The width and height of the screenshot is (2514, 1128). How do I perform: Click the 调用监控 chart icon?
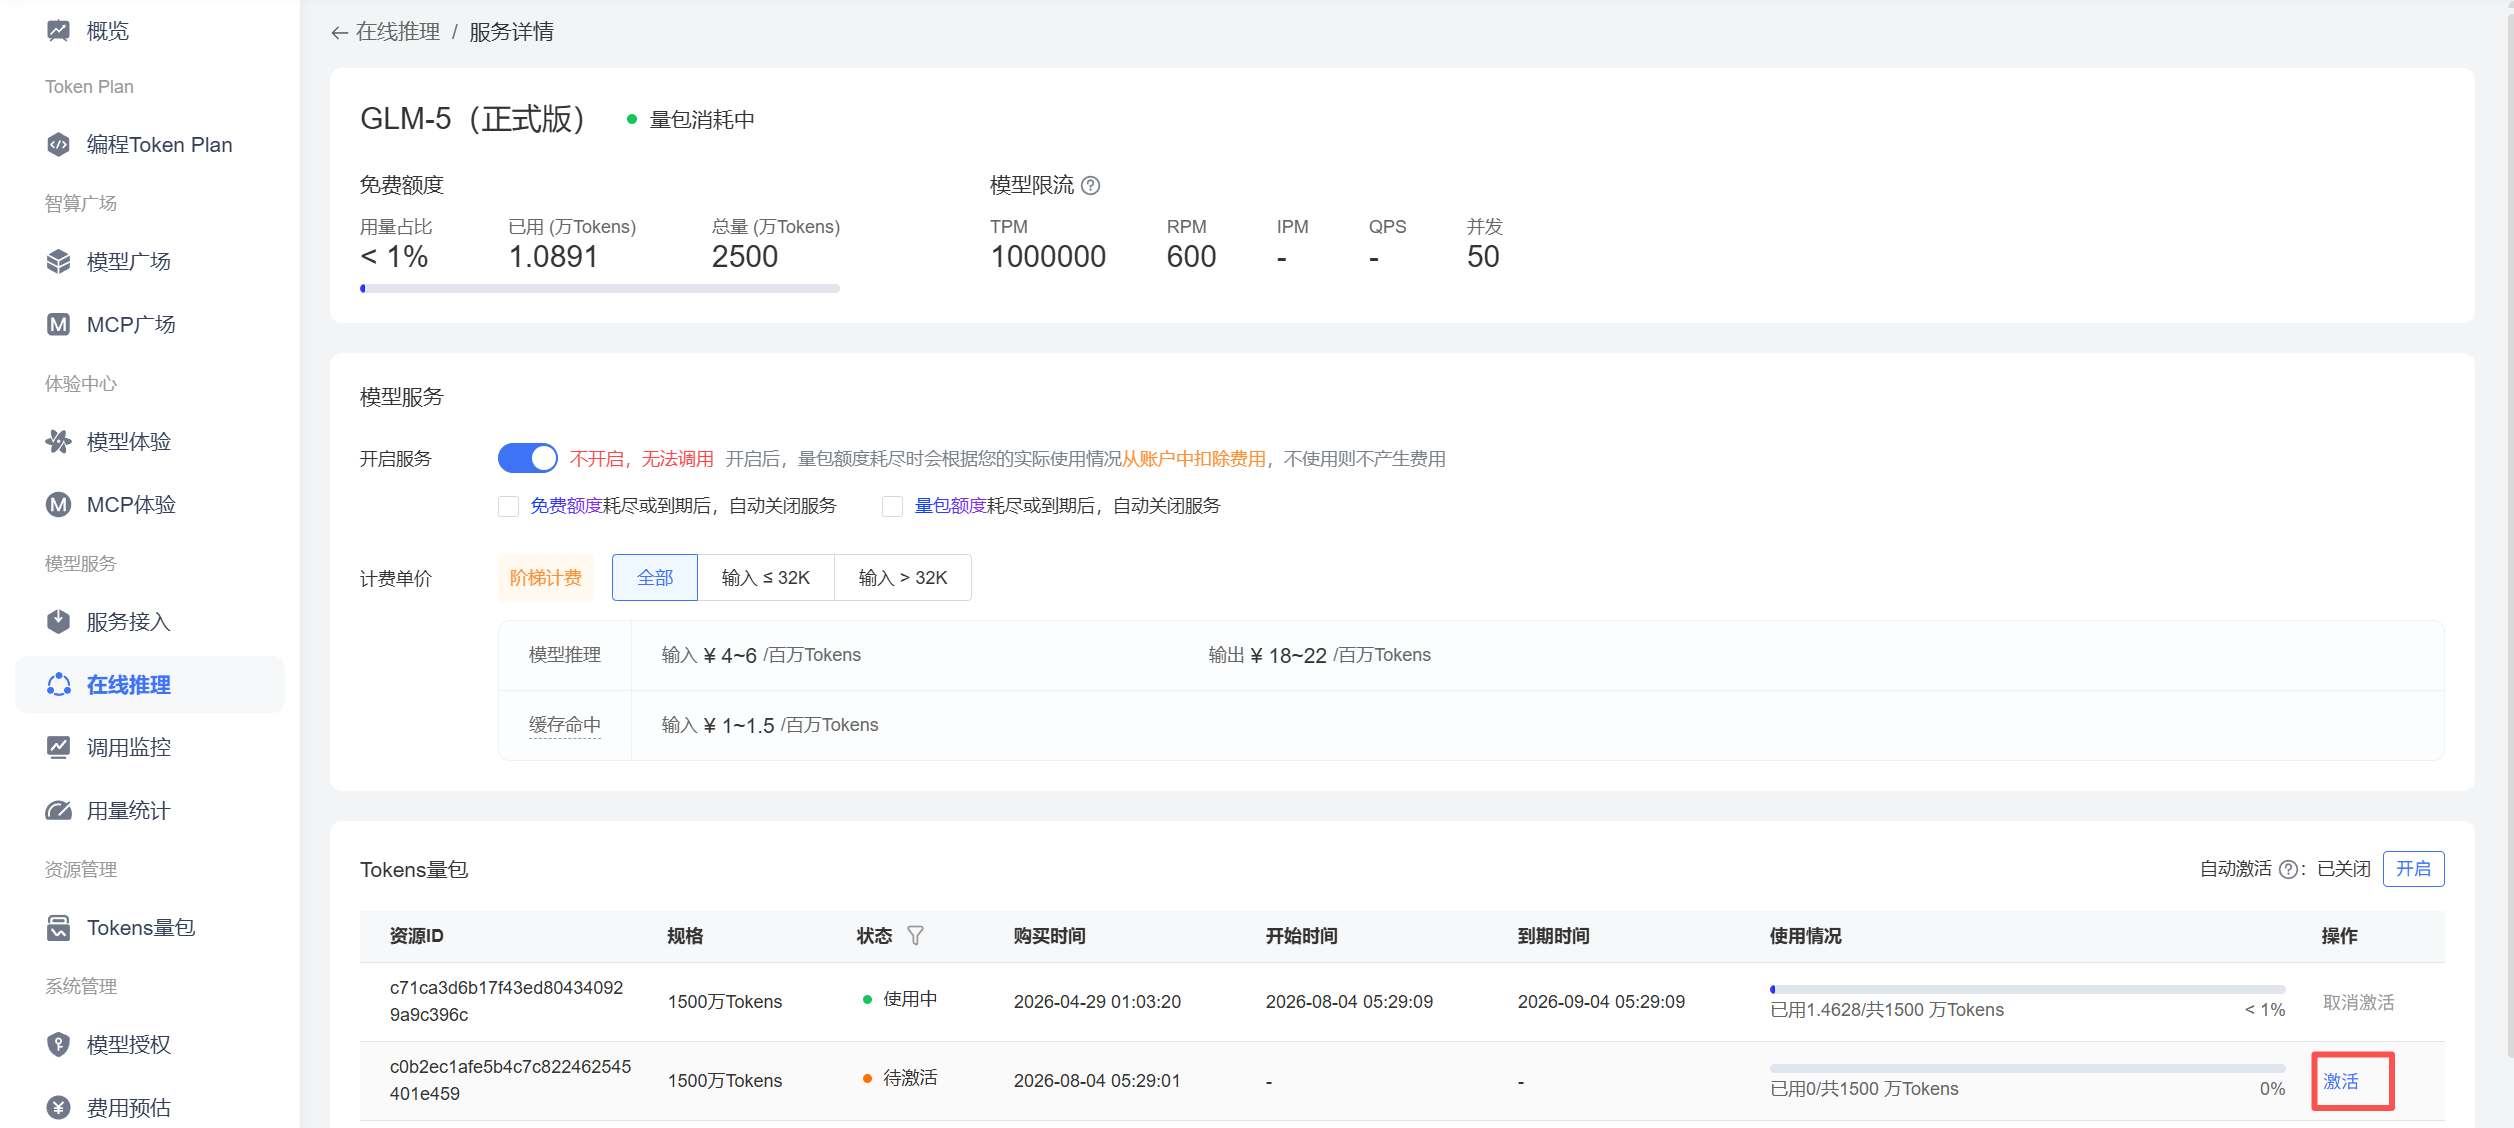[x=59, y=747]
